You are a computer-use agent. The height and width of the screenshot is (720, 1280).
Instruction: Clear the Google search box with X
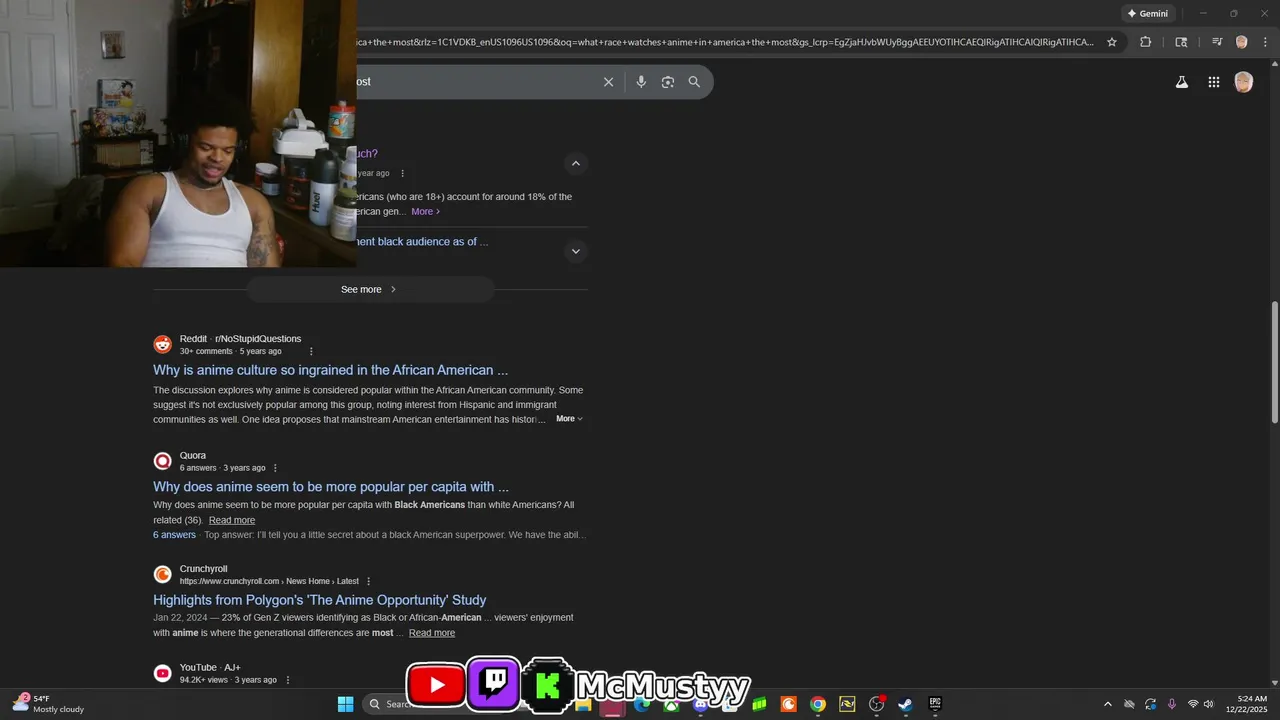608,82
